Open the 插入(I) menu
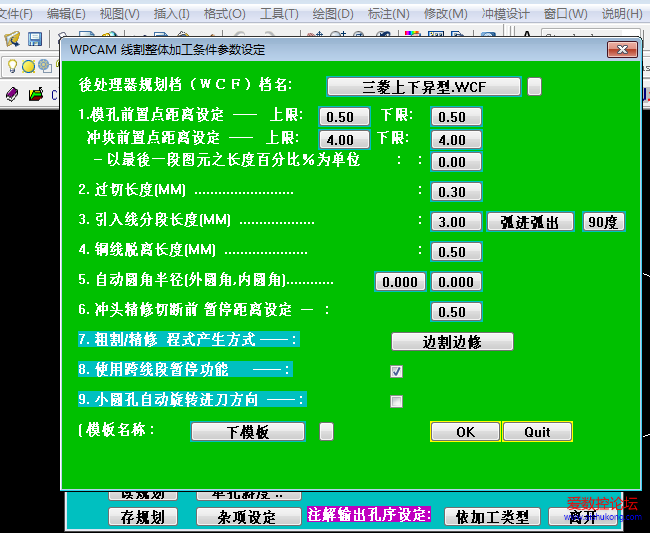Screen dimensions: 650x533 pyautogui.click(x=172, y=14)
